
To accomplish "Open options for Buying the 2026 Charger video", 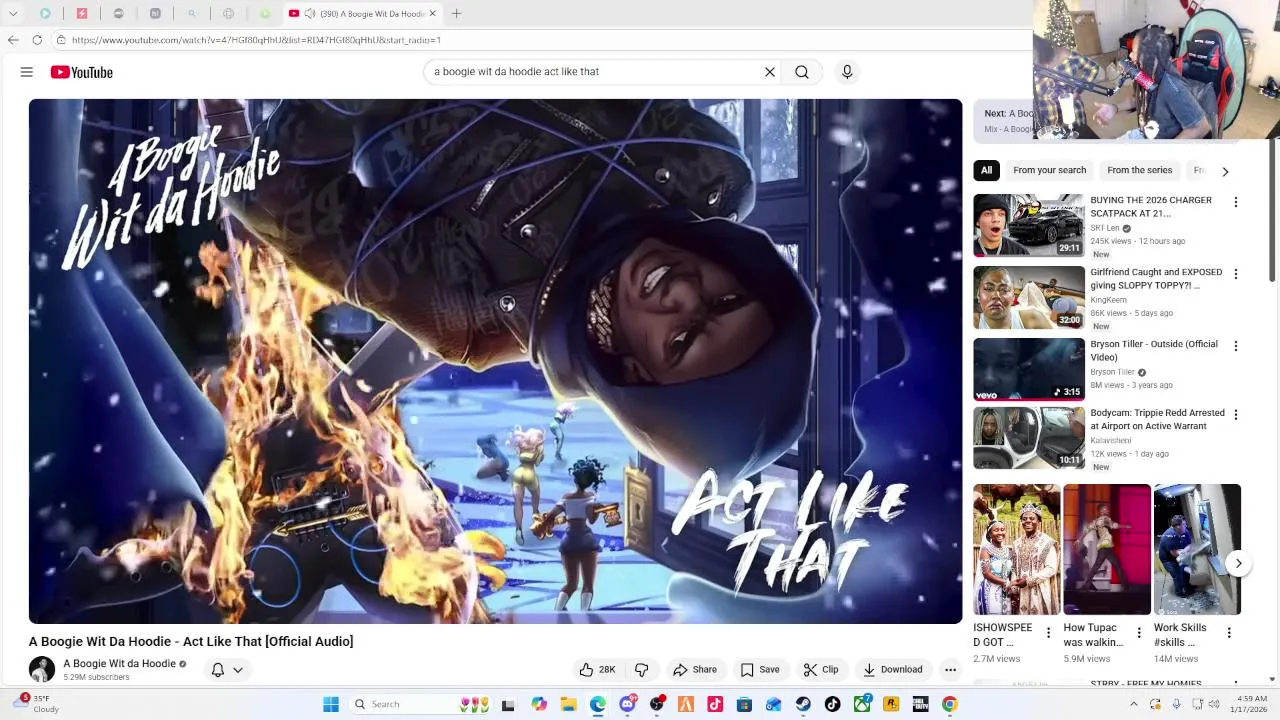I will [1235, 202].
